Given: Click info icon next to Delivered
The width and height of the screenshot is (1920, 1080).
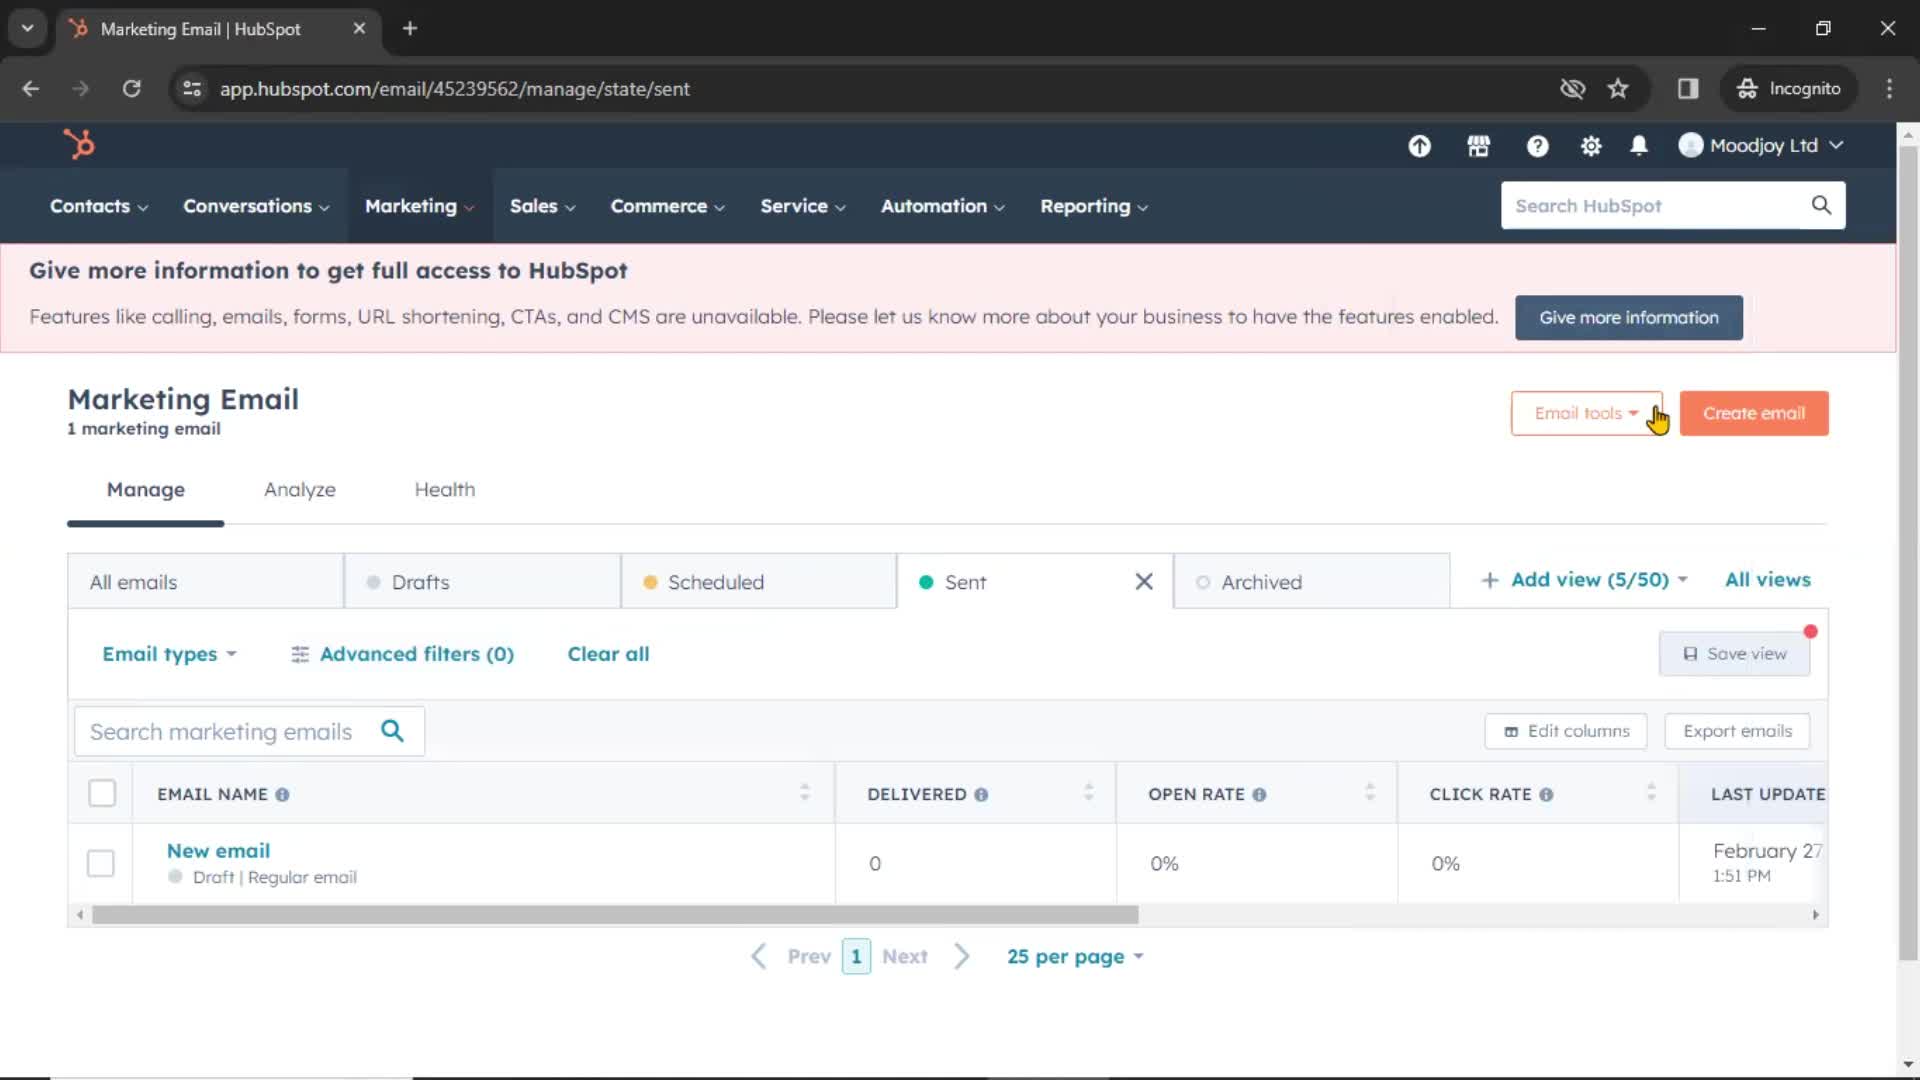Looking at the screenshot, I should click(981, 795).
